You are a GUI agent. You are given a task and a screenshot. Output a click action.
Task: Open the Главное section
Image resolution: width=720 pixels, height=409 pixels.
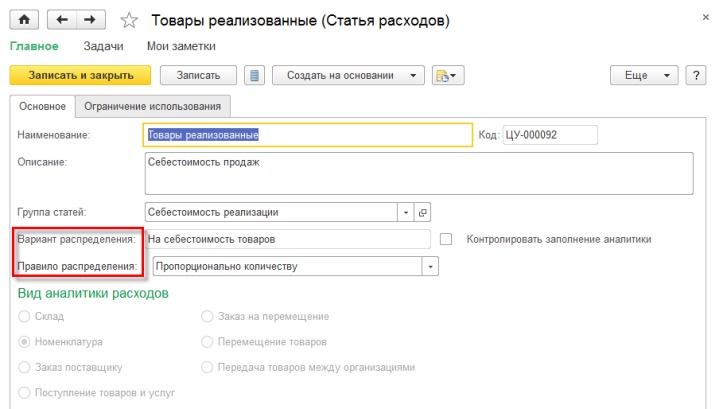coord(34,46)
